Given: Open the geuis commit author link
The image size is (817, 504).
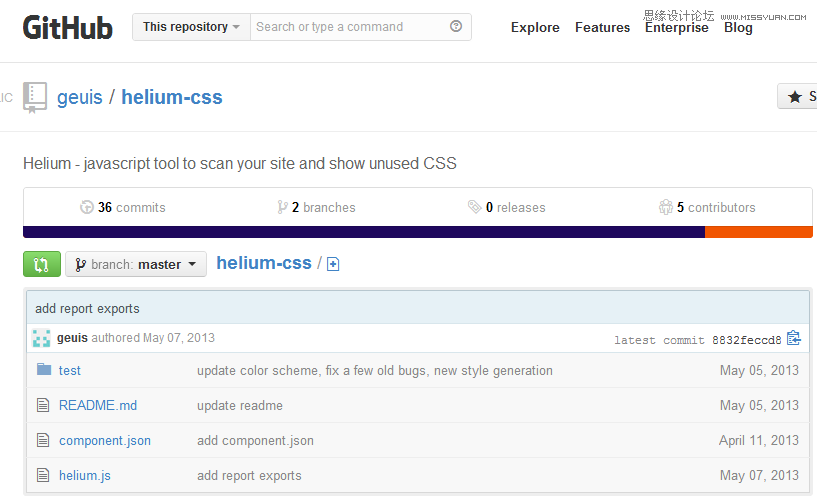Looking at the screenshot, I should pos(72,338).
